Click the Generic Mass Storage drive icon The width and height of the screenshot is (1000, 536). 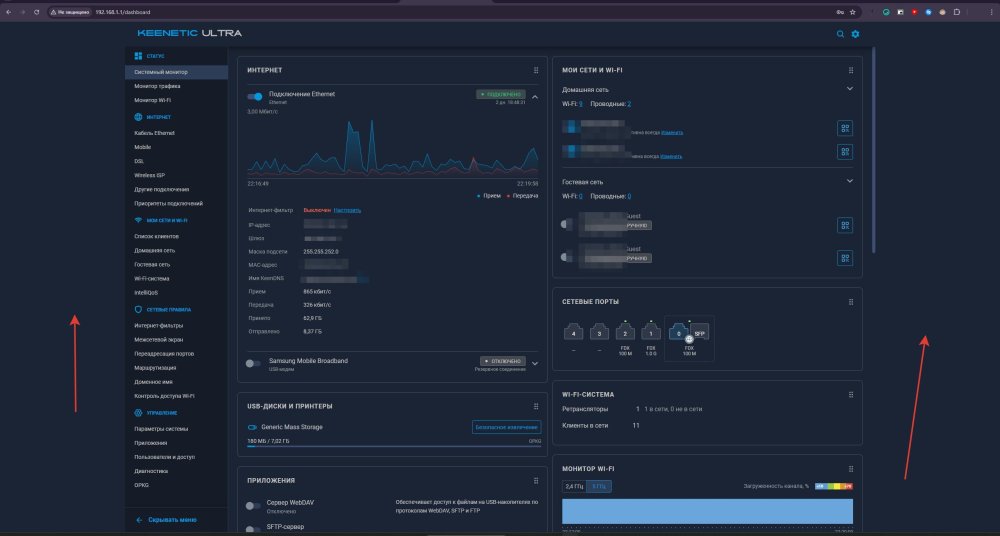(x=252, y=427)
